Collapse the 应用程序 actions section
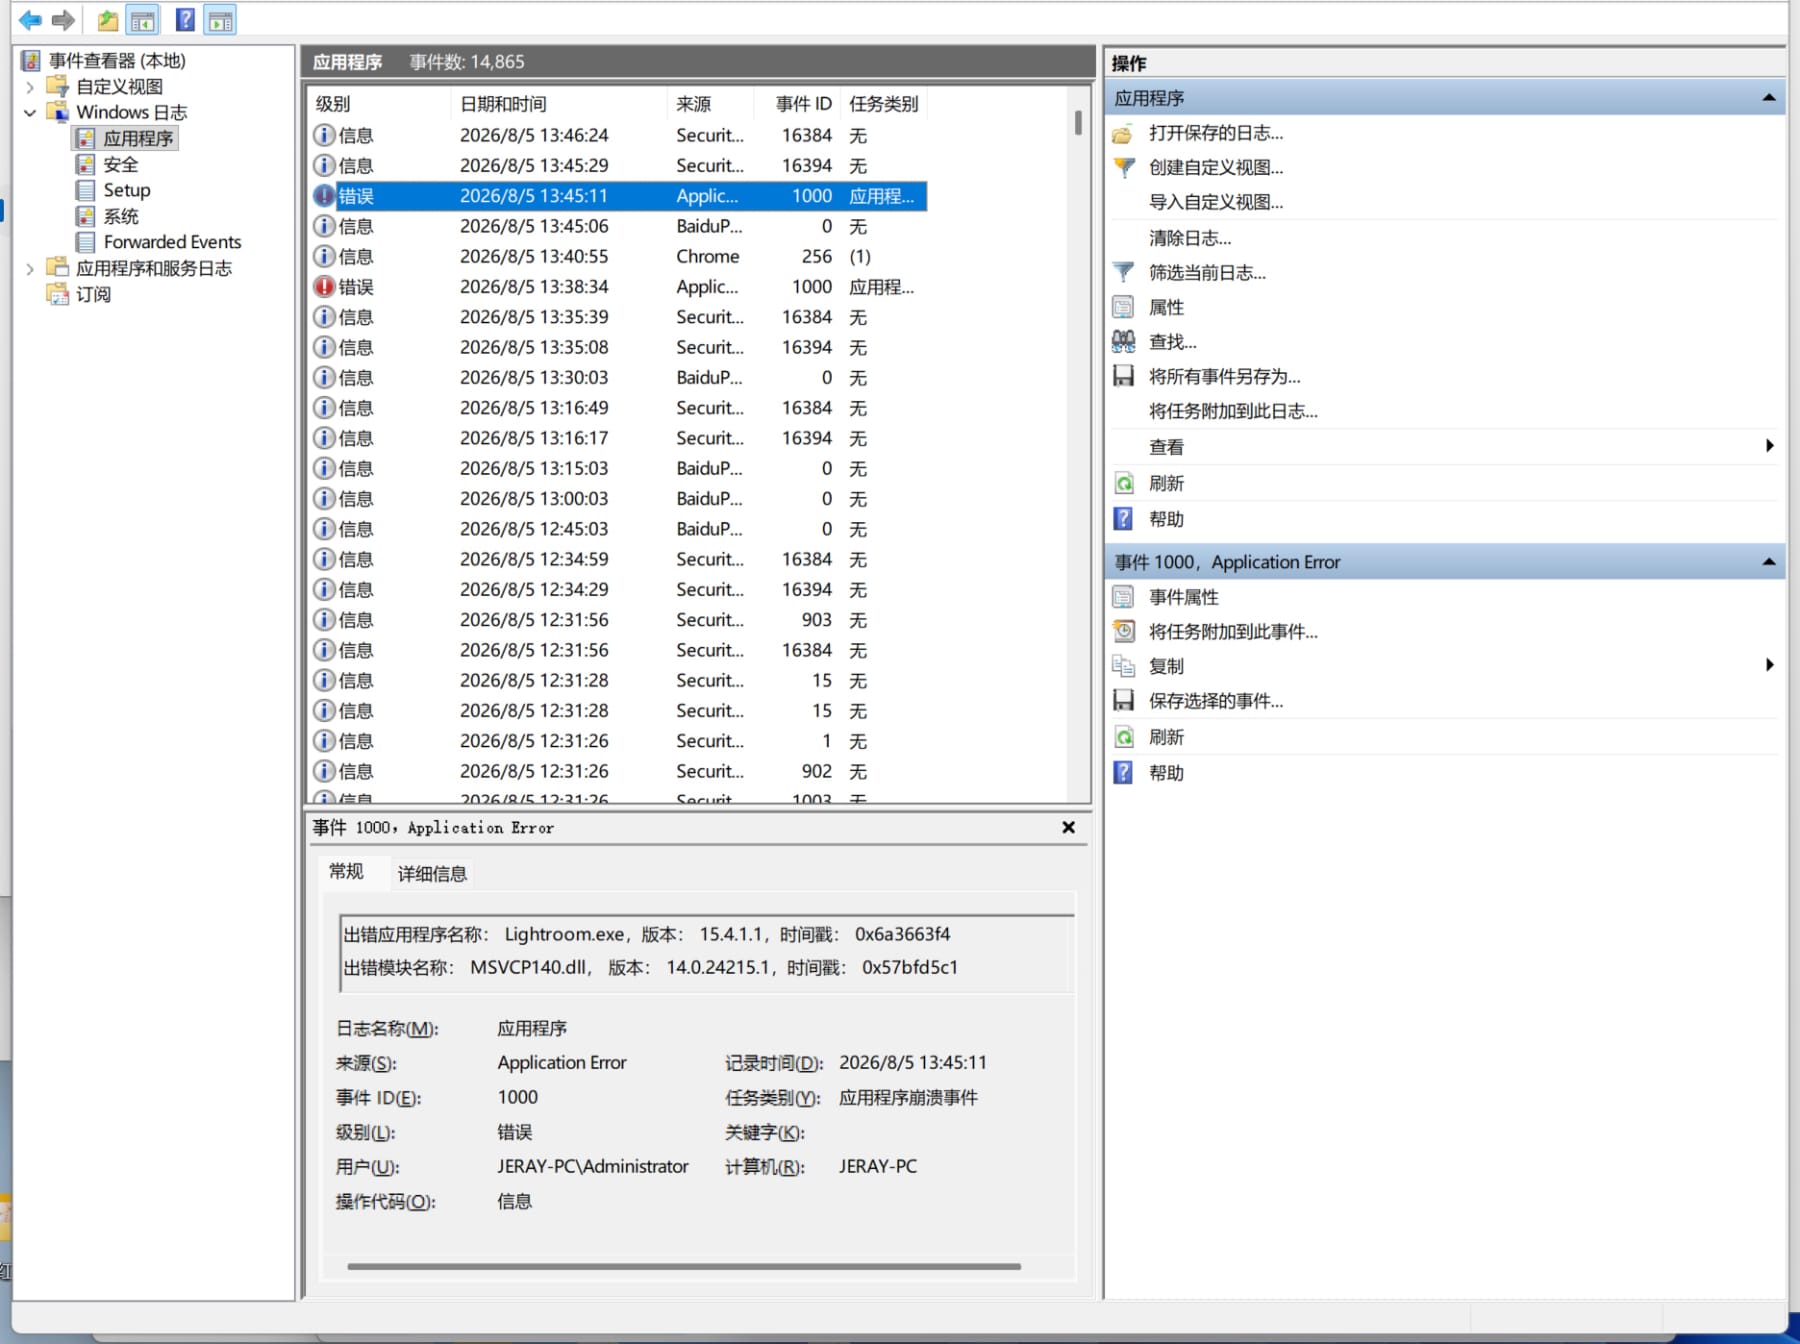This screenshot has width=1800, height=1344. coord(1768,98)
